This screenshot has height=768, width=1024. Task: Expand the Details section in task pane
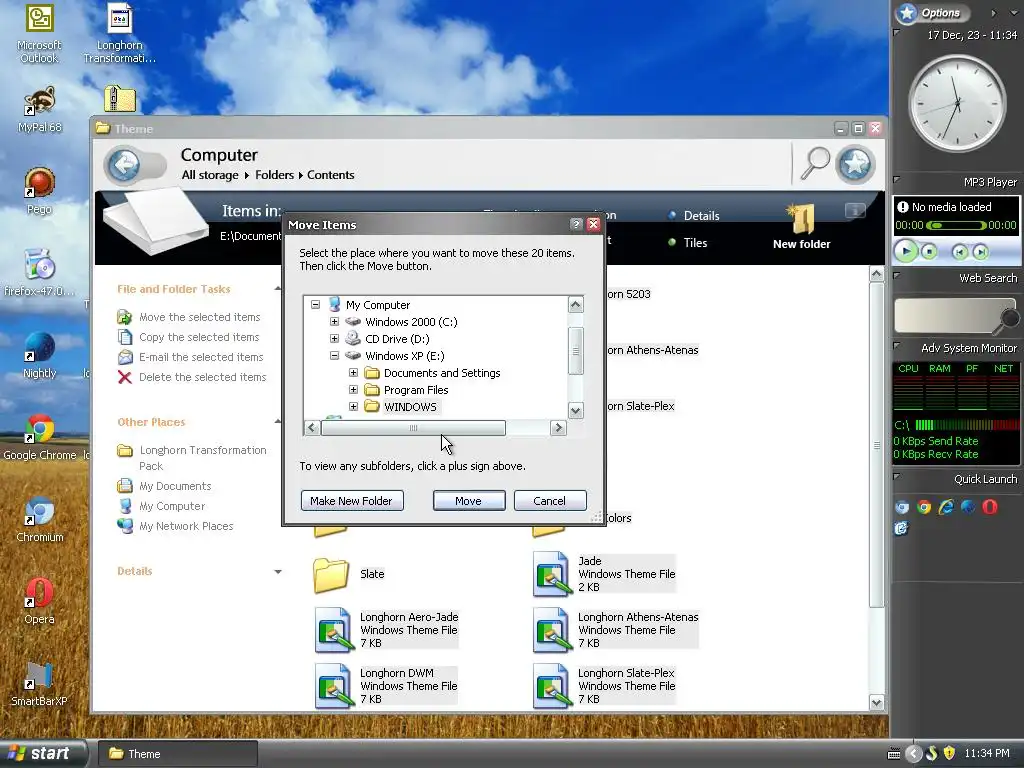278,571
